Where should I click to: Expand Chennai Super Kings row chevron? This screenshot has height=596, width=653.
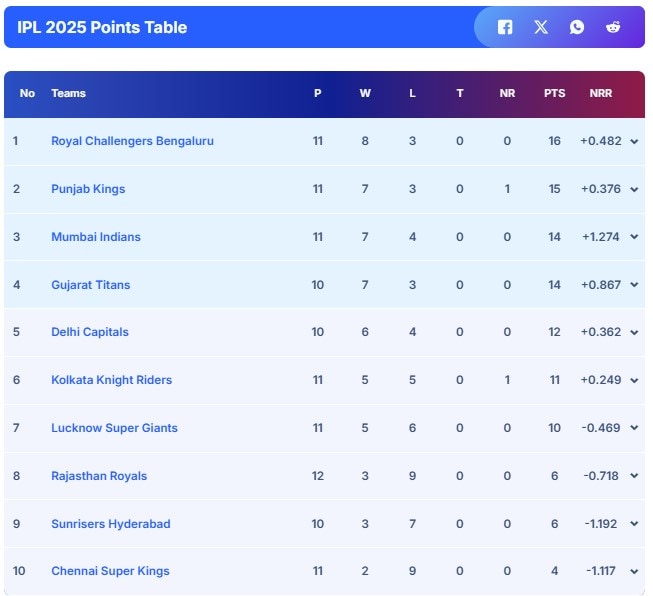coord(634,572)
